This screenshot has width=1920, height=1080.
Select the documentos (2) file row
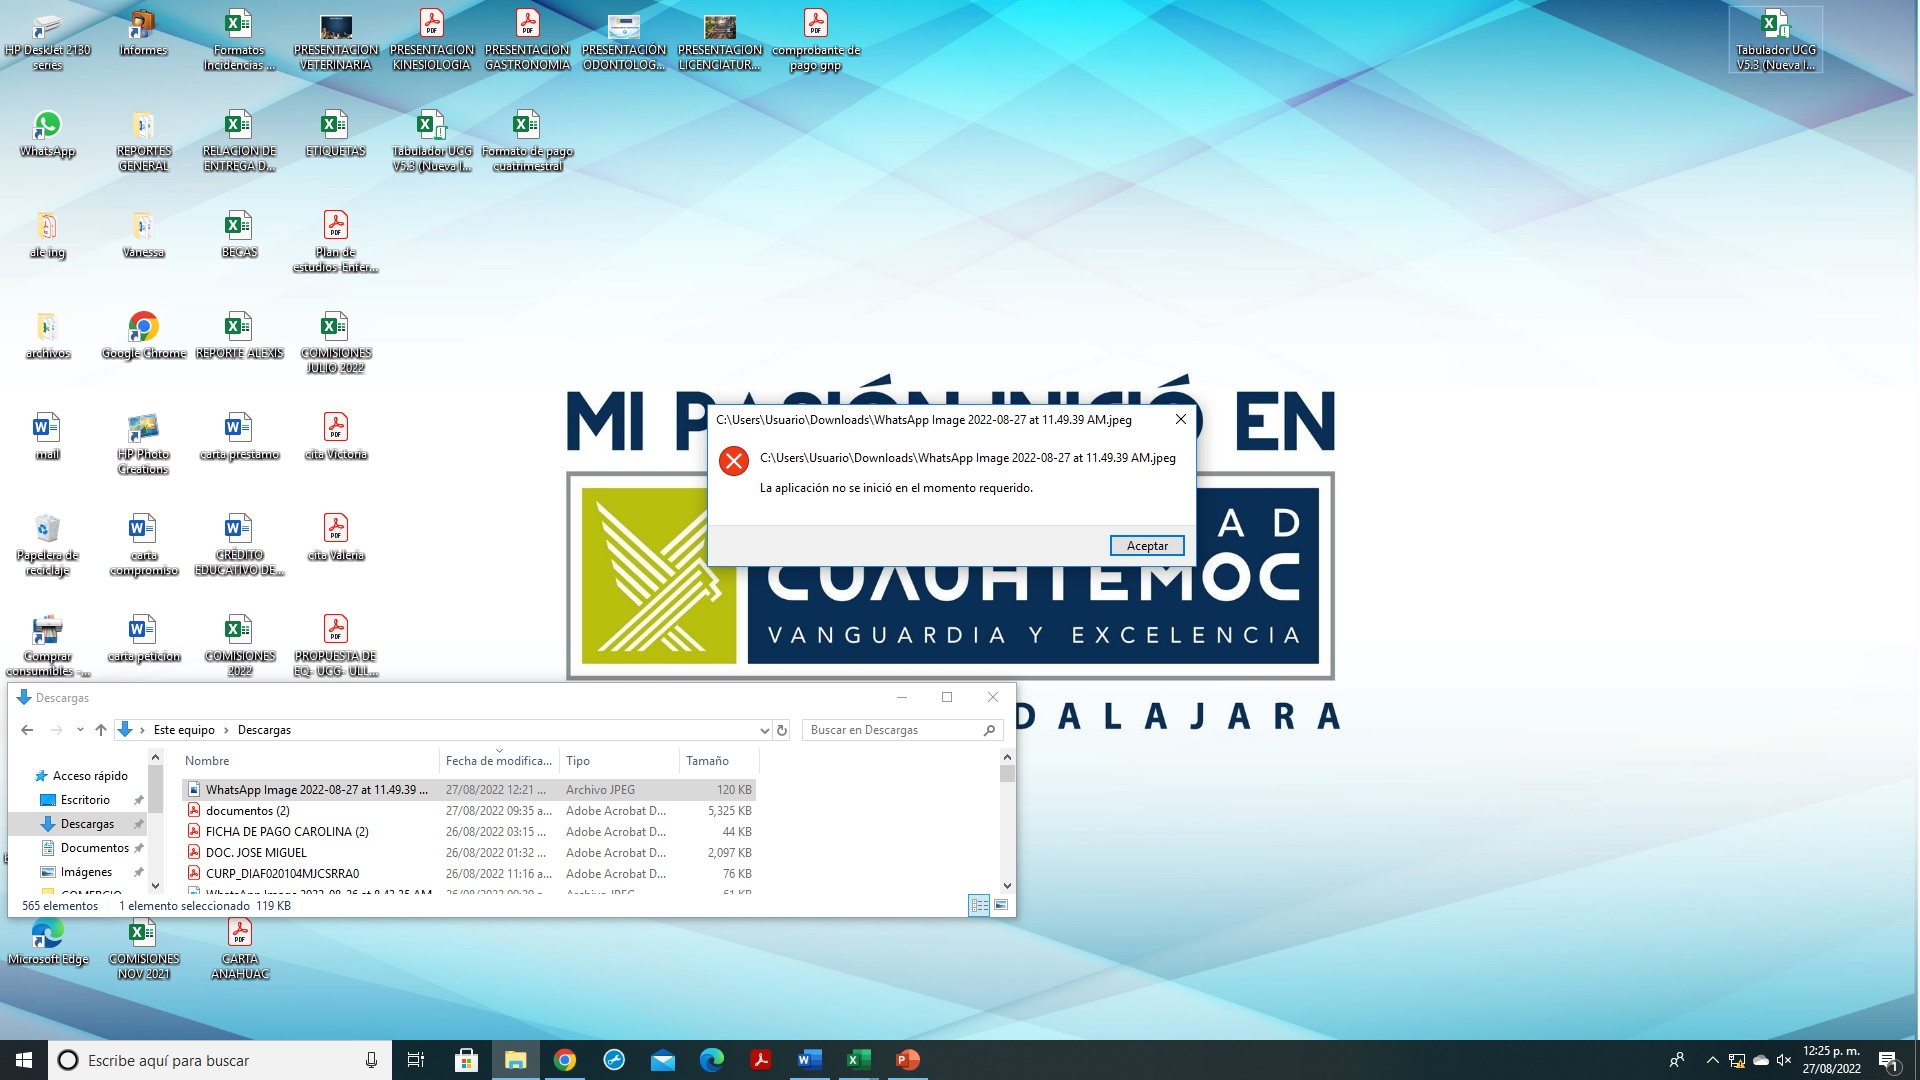pyautogui.click(x=469, y=811)
